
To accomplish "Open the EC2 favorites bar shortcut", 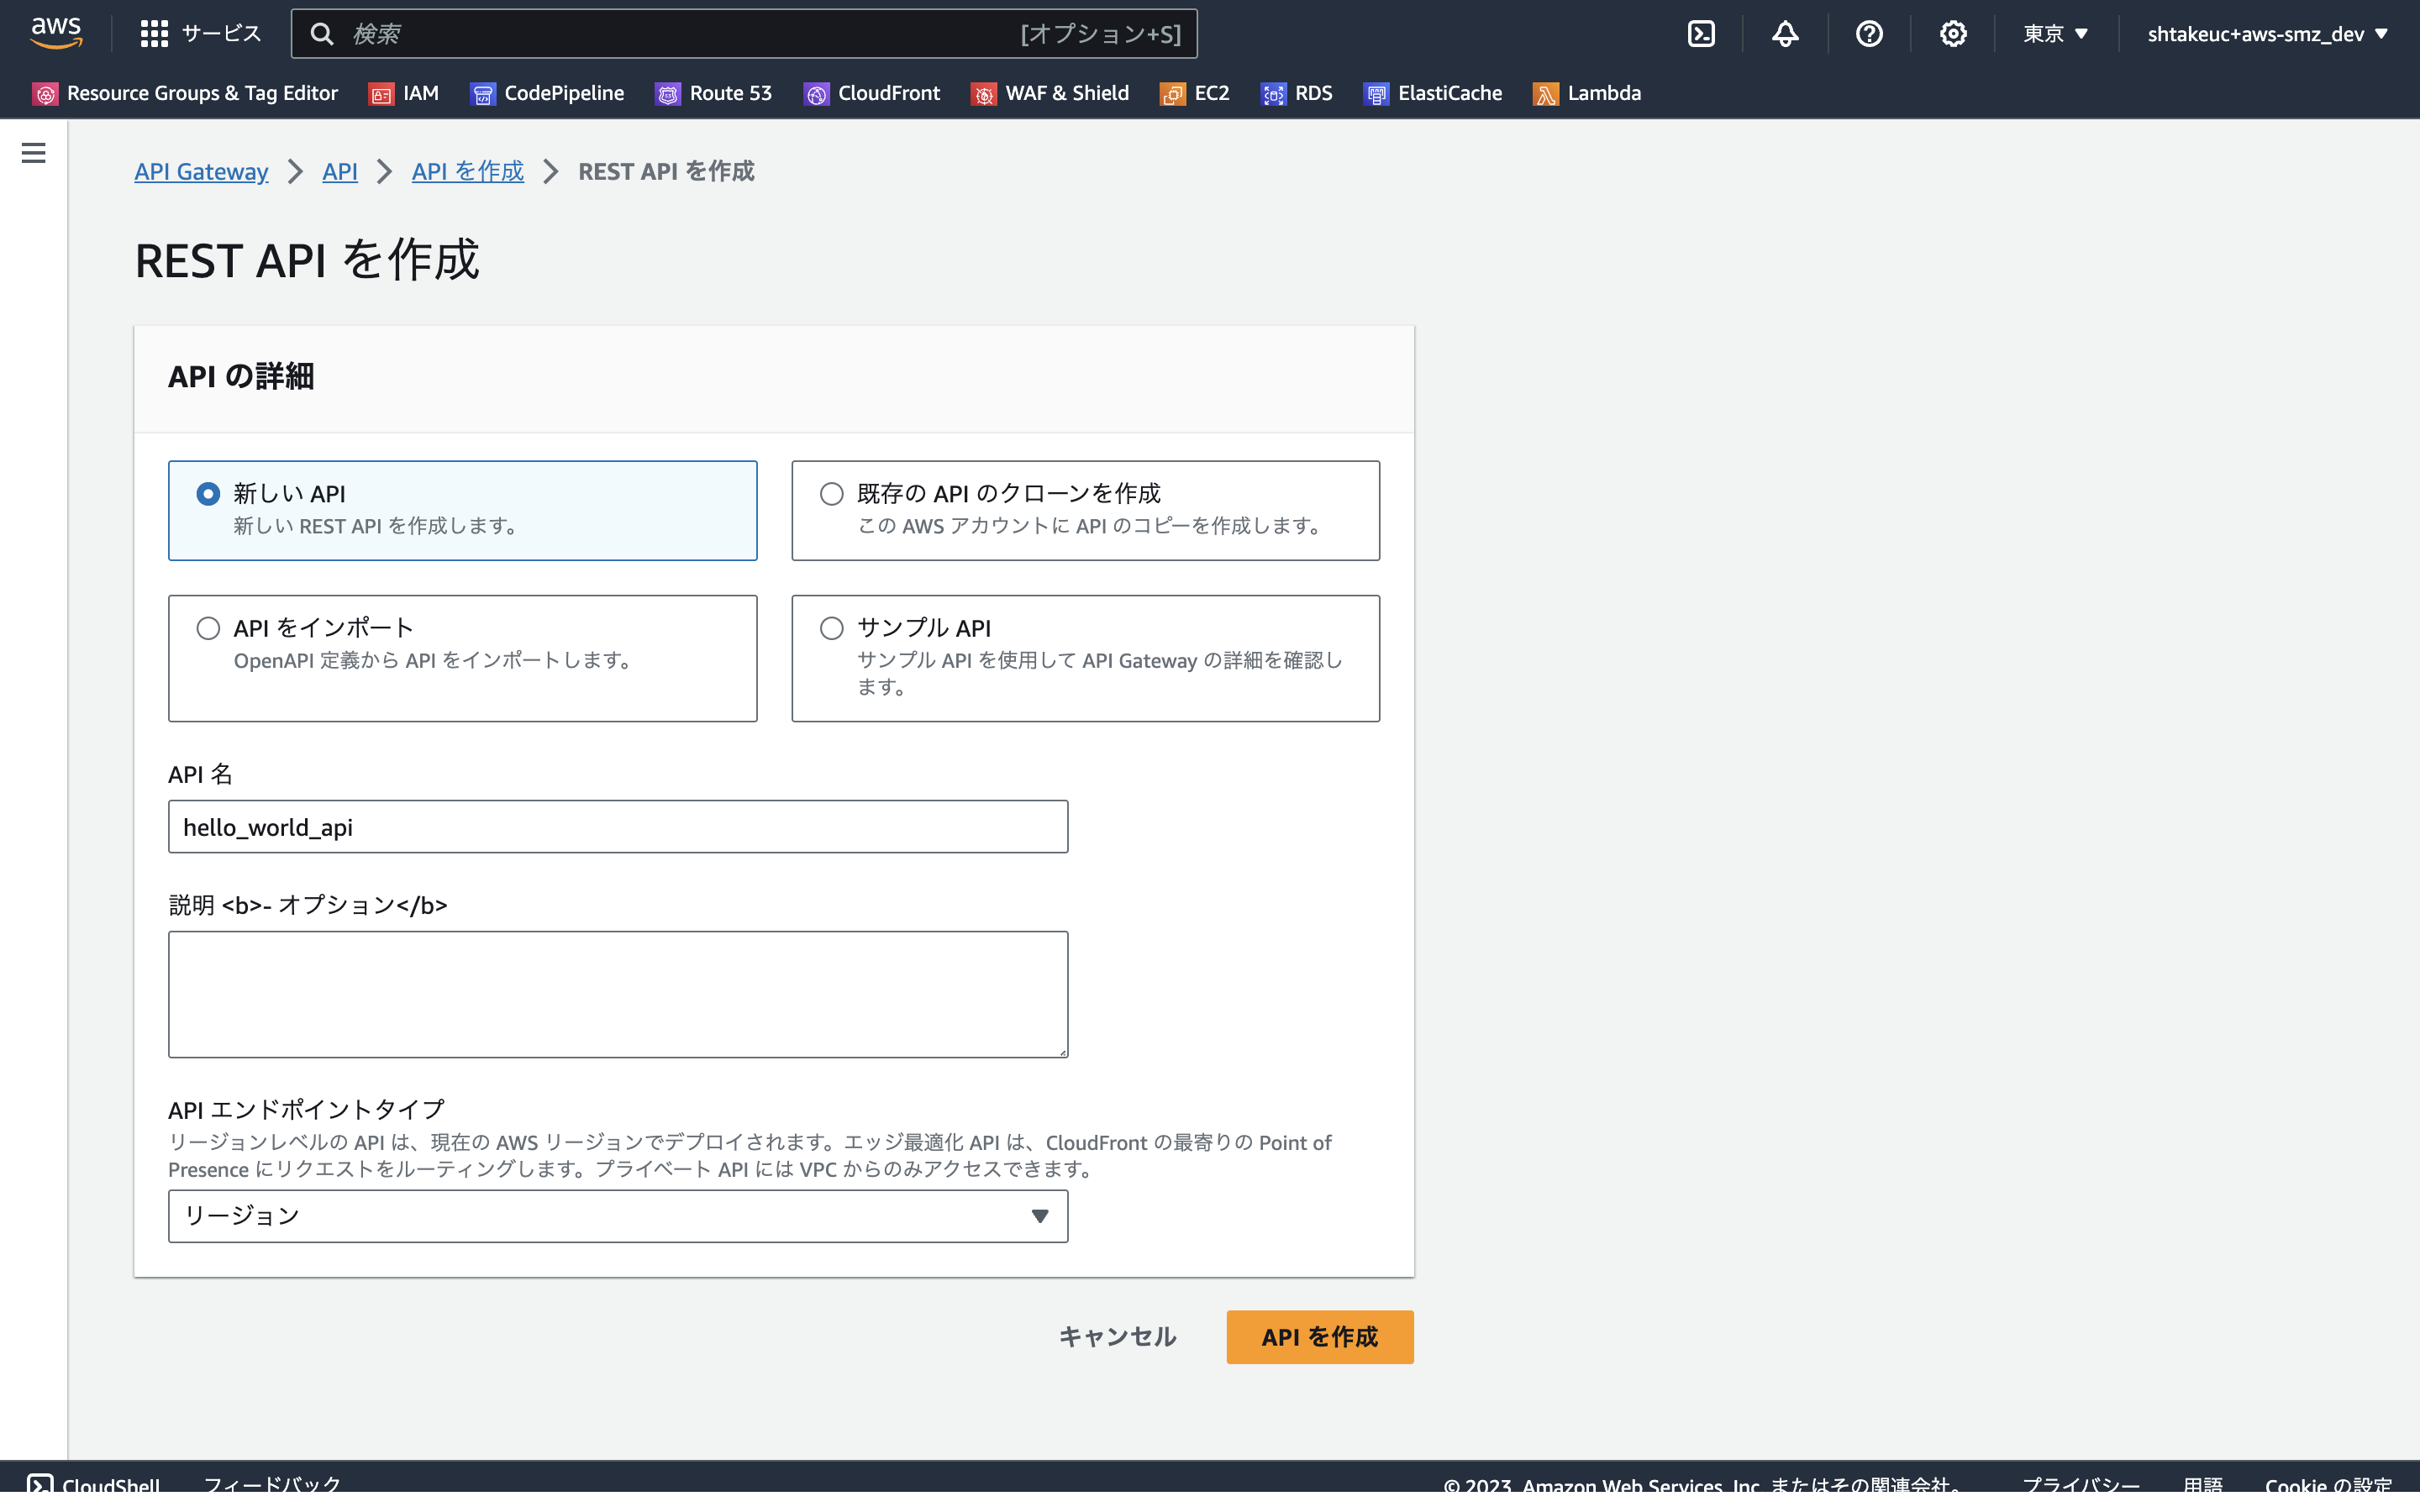I will [1194, 94].
